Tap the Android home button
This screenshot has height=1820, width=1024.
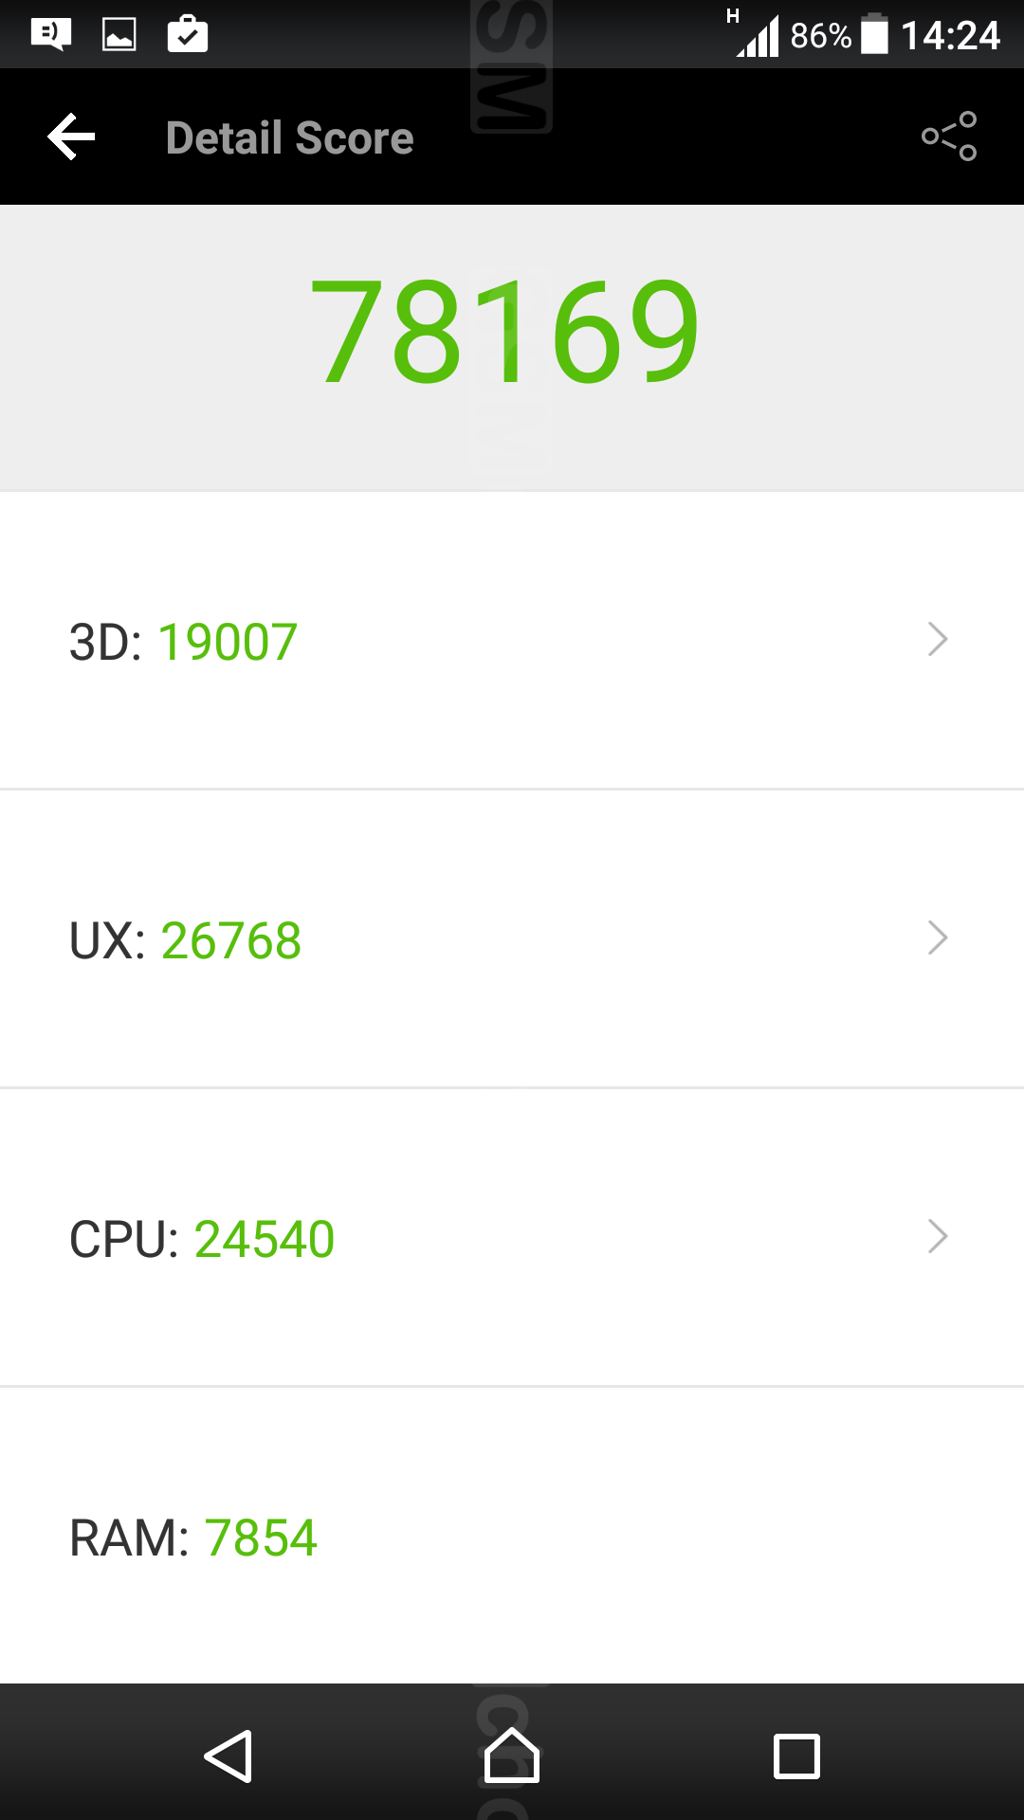click(512, 1755)
